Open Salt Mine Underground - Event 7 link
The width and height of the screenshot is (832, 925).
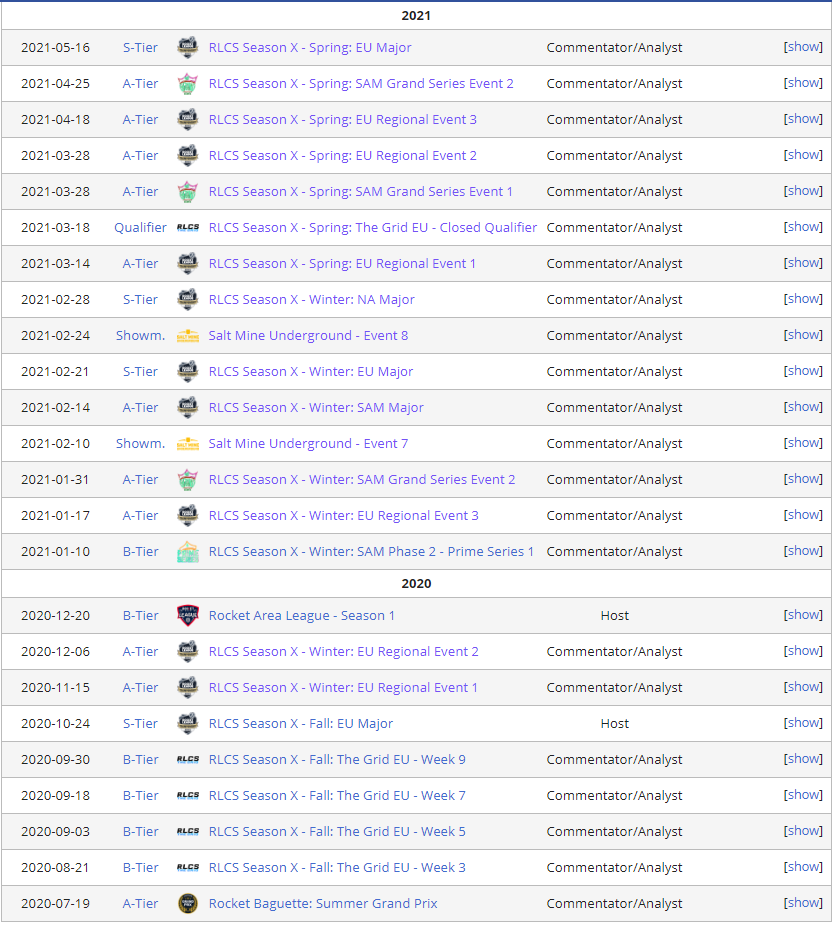[x=308, y=444]
